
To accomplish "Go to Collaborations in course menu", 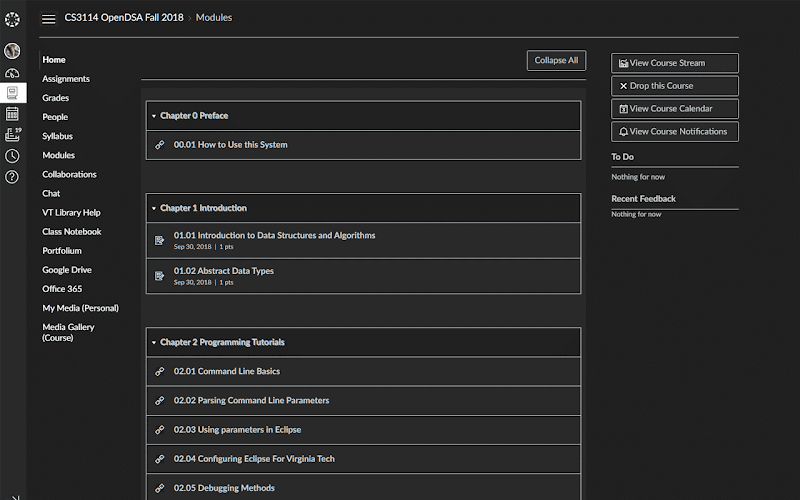I will pos(69,174).
